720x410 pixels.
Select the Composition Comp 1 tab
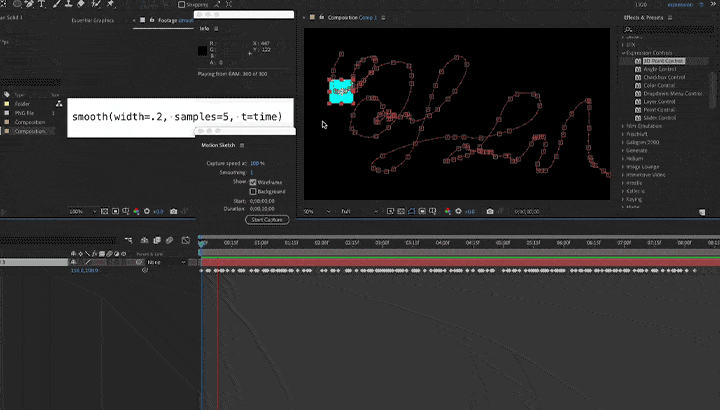coord(352,17)
